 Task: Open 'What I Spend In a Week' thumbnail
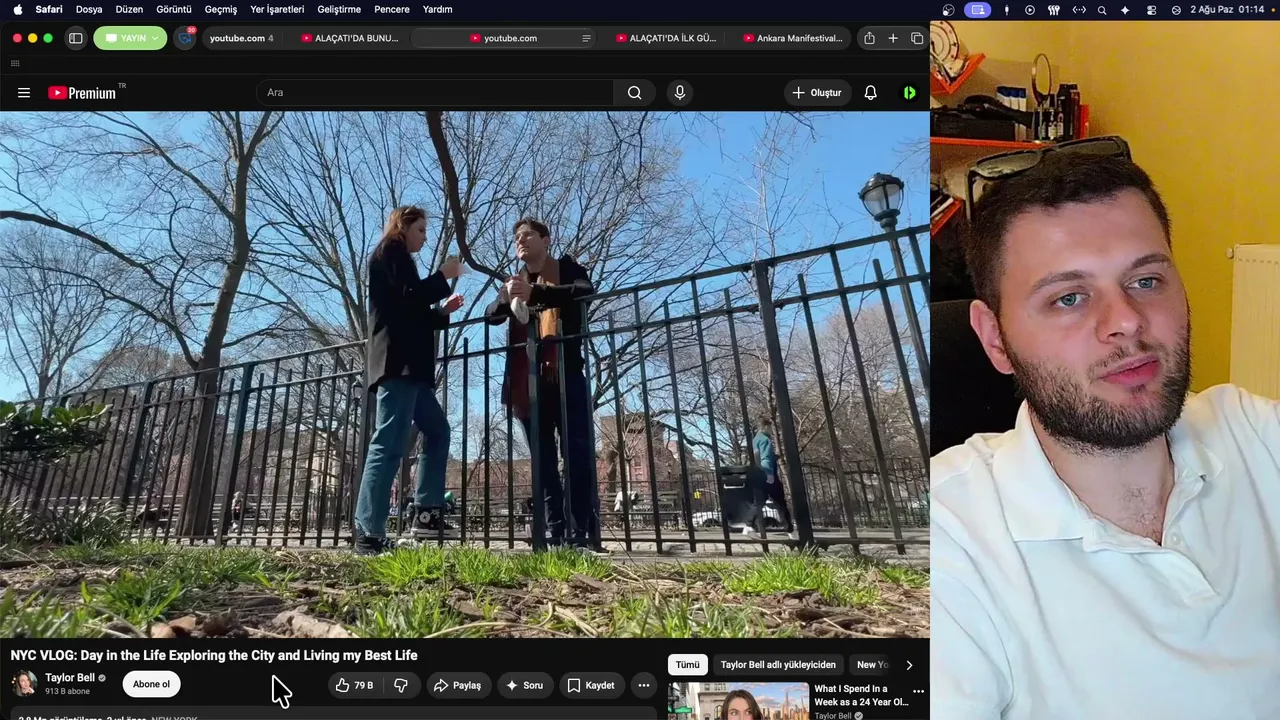[x=738, y=701]
